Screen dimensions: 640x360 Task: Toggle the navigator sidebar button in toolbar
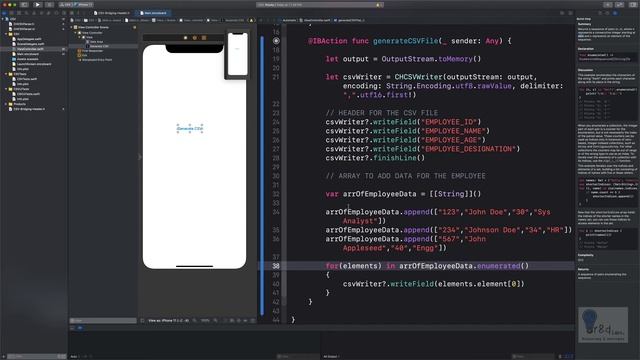24,4
